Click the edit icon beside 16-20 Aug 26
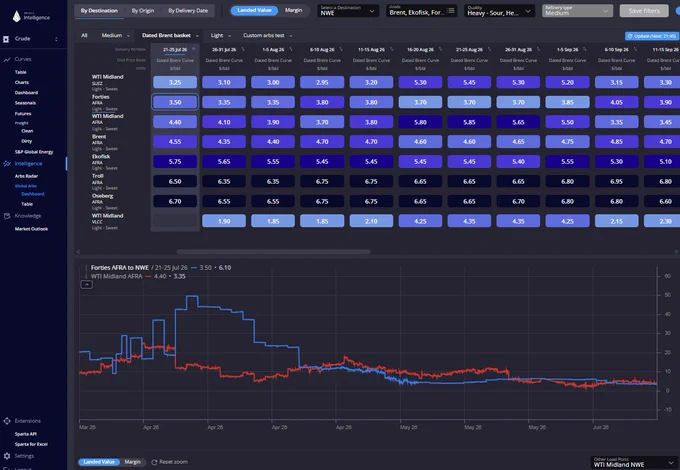The width and height of the screenshot is (680, 470). coord(440,49)
